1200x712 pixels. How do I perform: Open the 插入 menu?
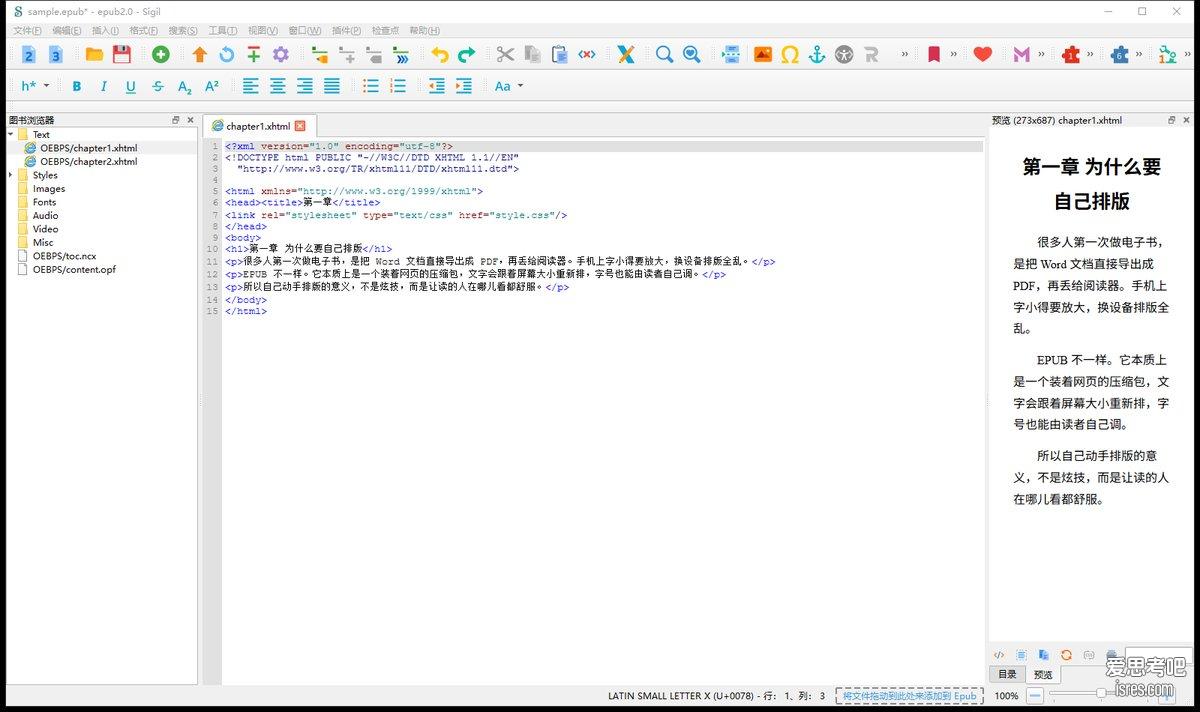[x=105, y=31]
